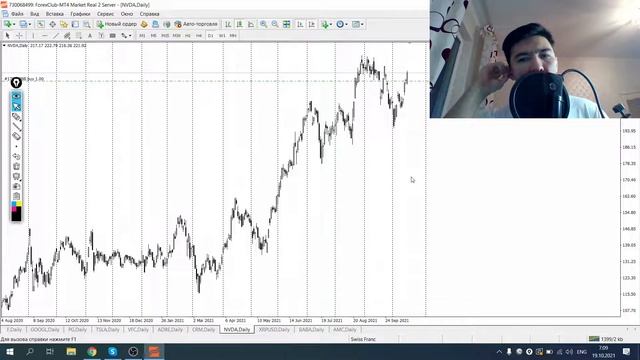Select the crosshair tool
This screenshot has height=360, width=640.
(x=20, y=36)
